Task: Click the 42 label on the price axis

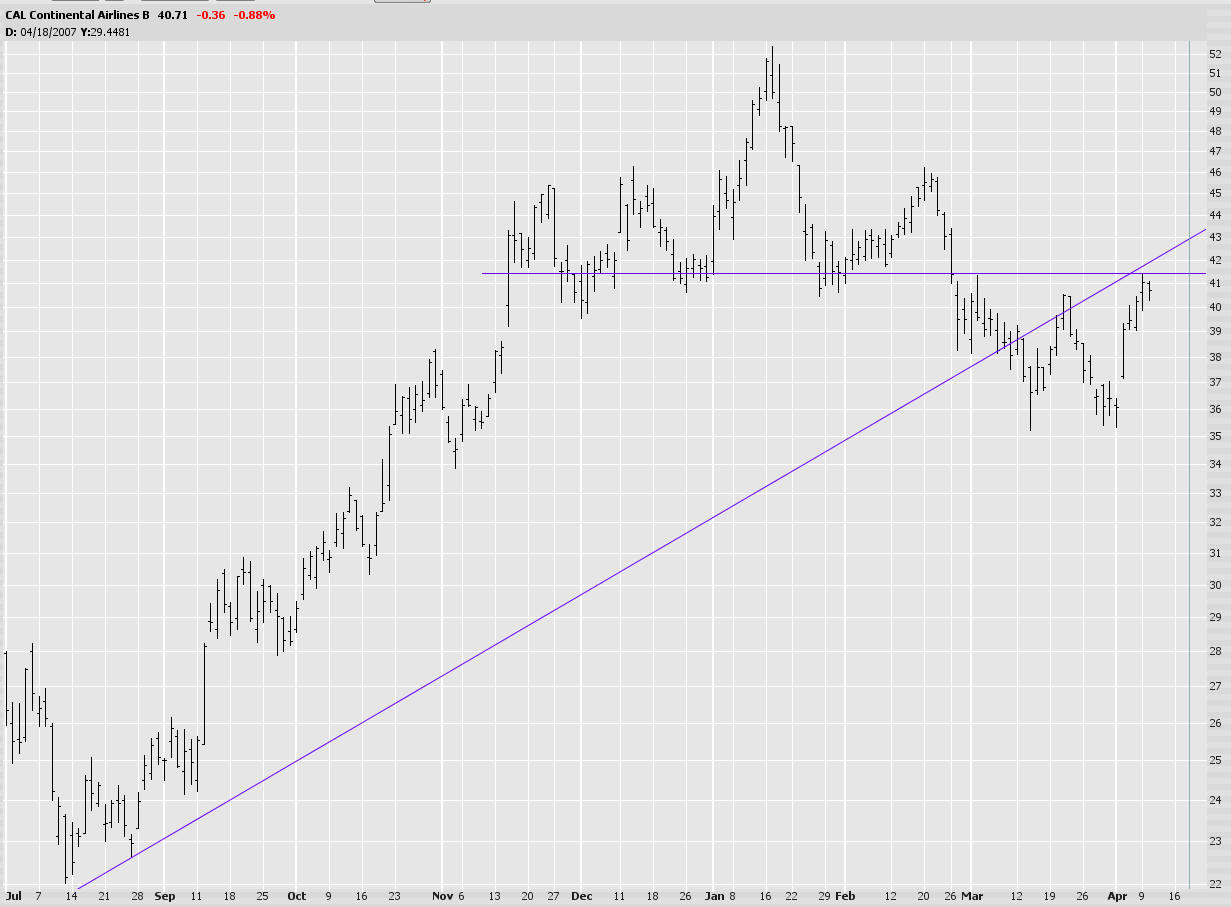Action: coord(1215,260)
